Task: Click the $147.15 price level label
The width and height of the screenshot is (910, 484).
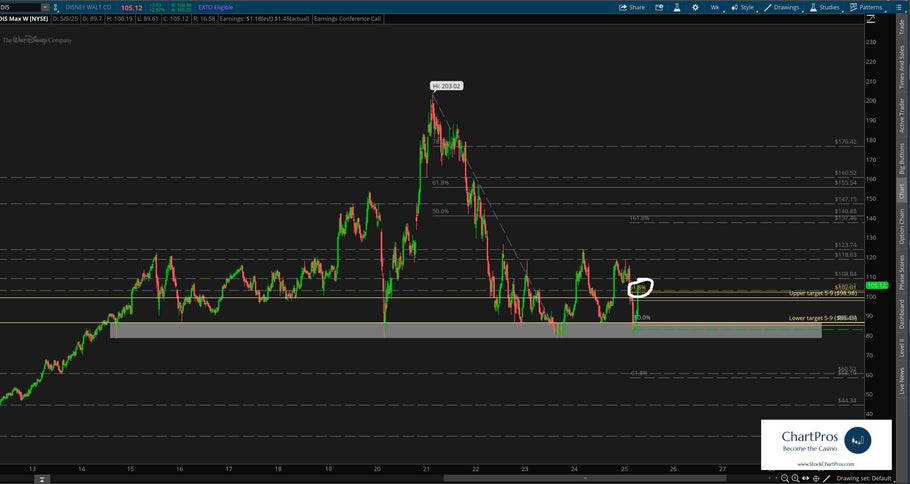Action: [x=846, y=199]
